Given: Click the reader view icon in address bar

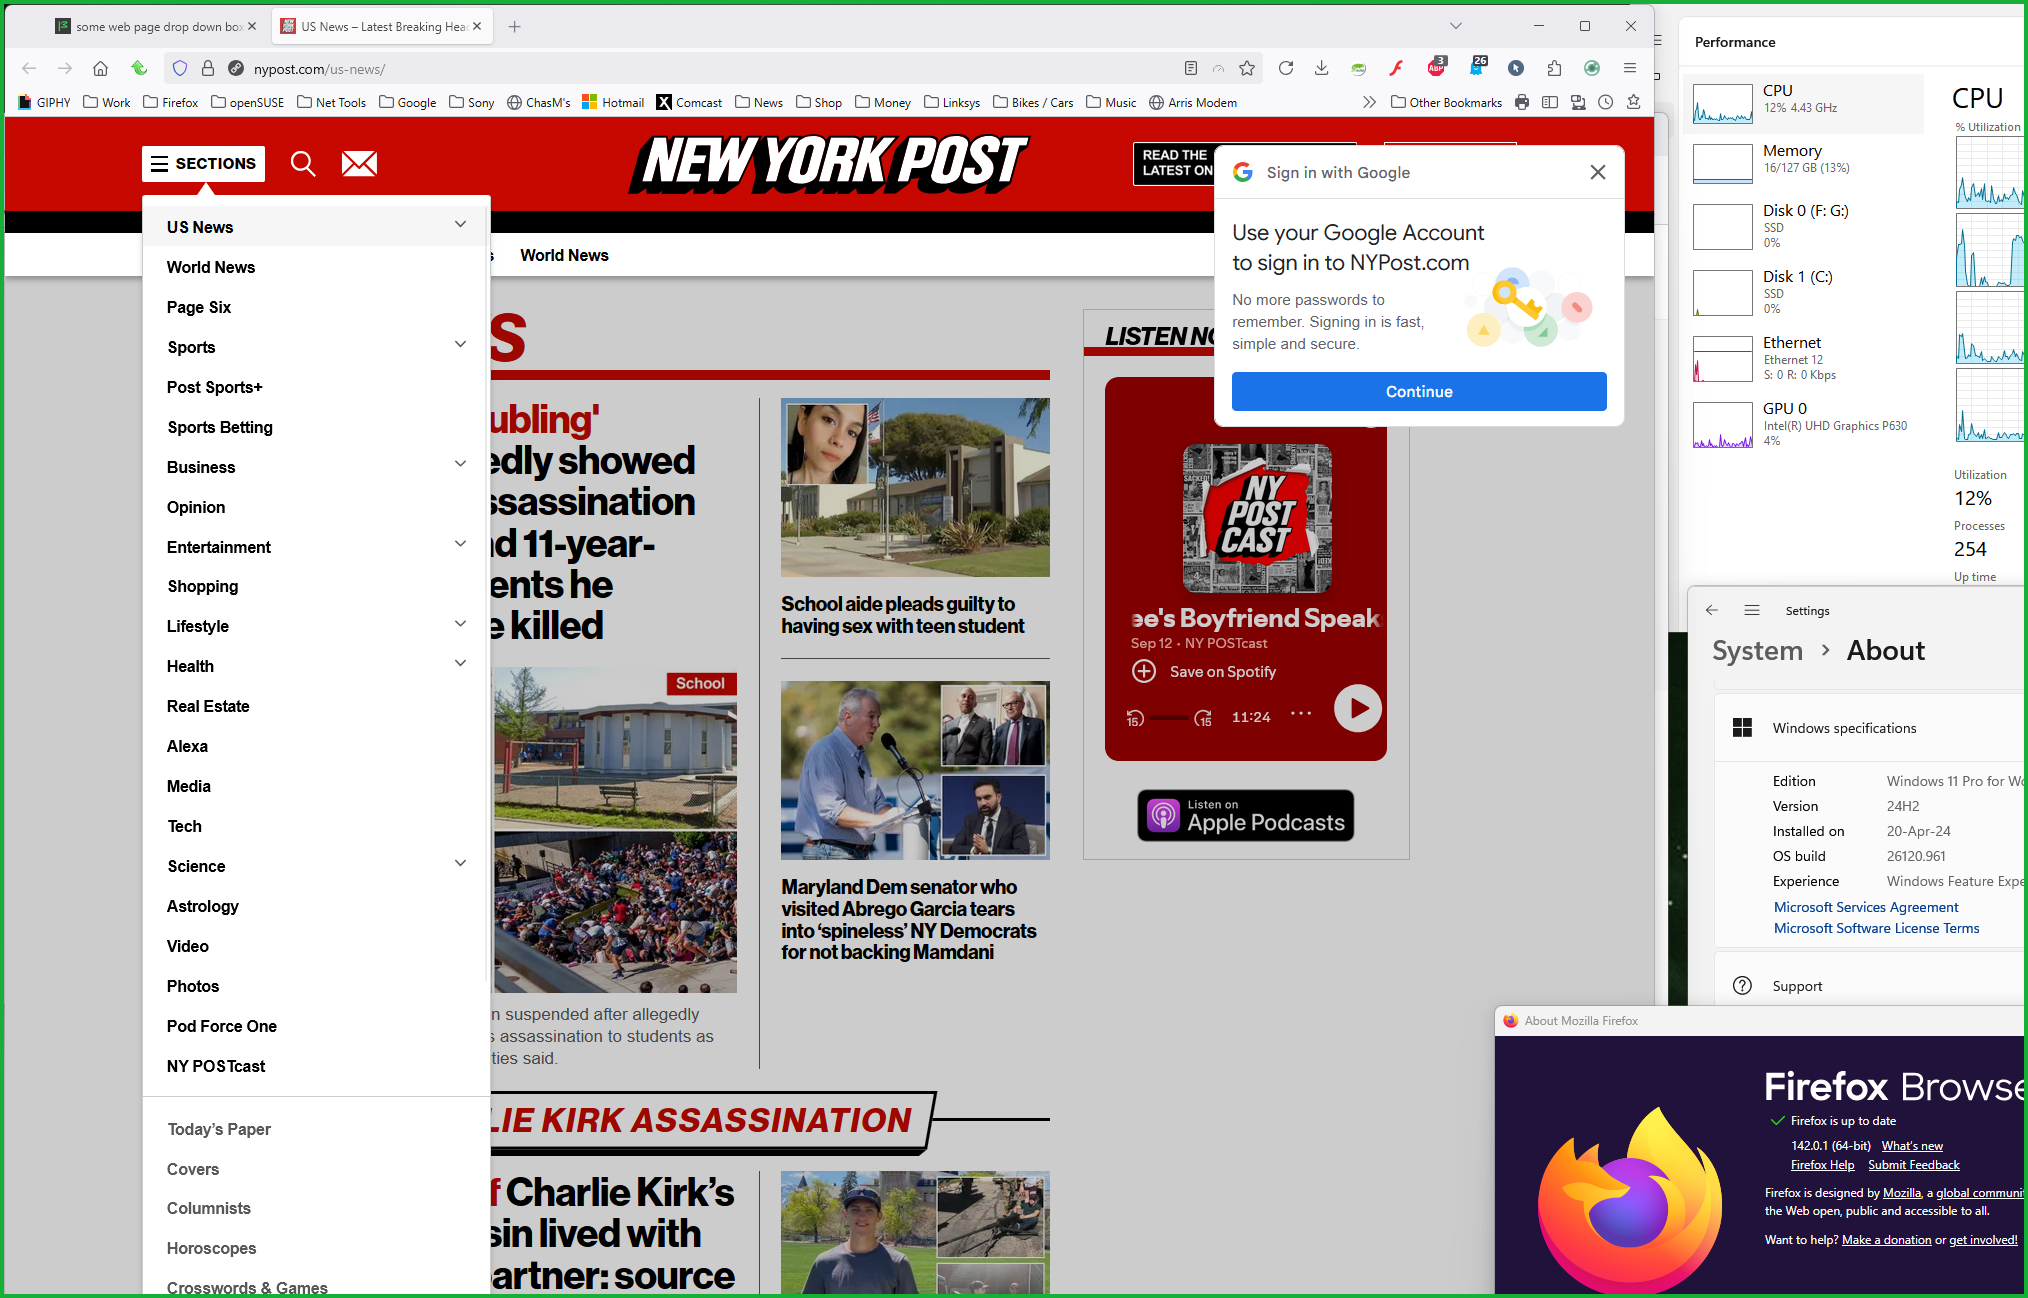Looking at the screenshot, I should pyautogui.click(x=1190, y=68).
